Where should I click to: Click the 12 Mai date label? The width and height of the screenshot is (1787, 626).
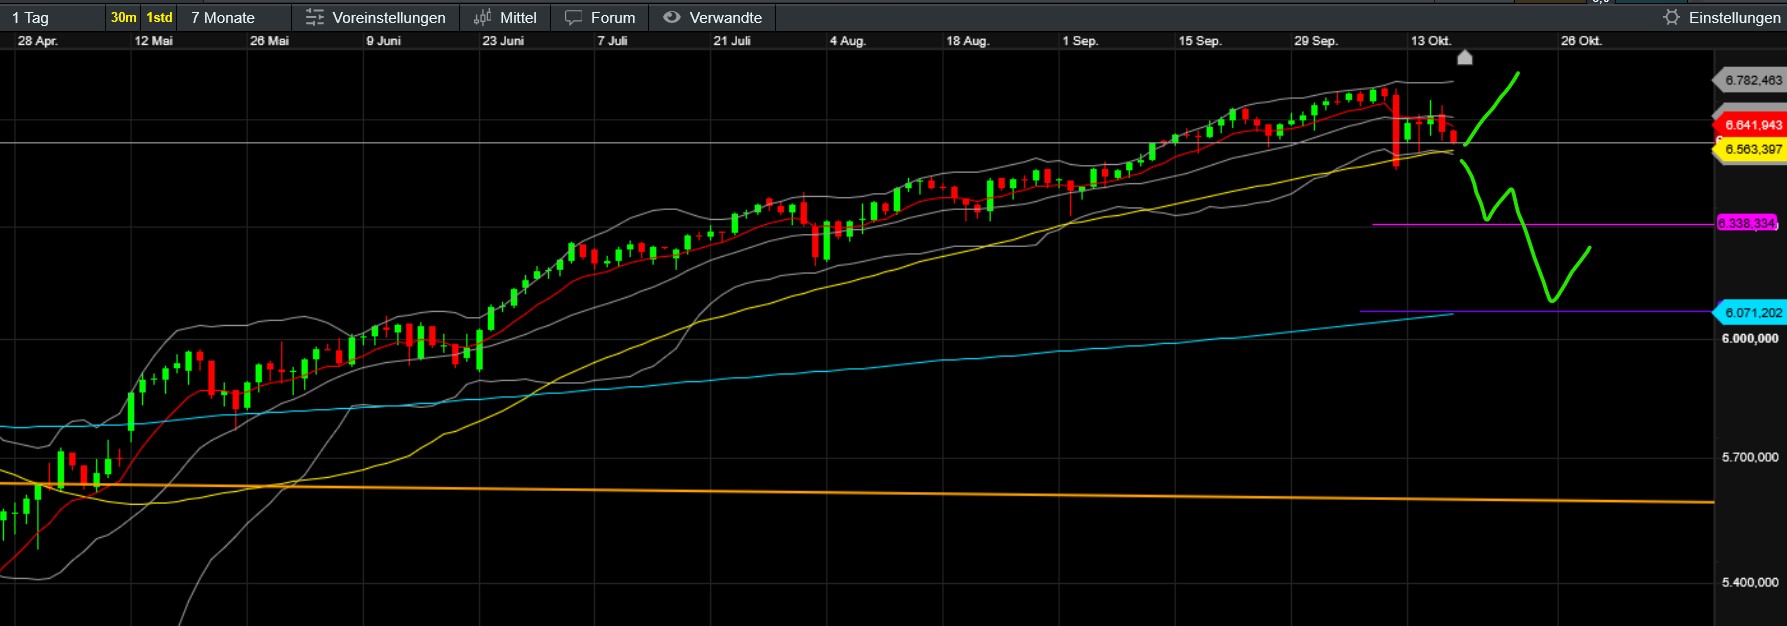click(x=154, y=41)
